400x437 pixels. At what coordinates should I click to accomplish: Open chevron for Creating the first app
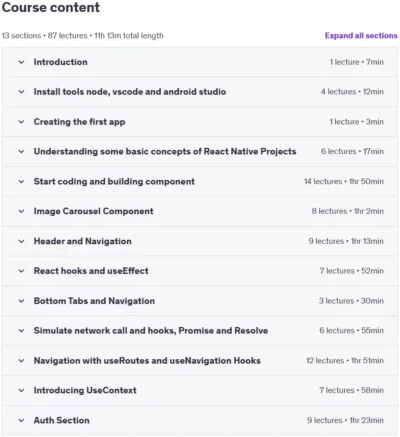(x=21, y=122)
